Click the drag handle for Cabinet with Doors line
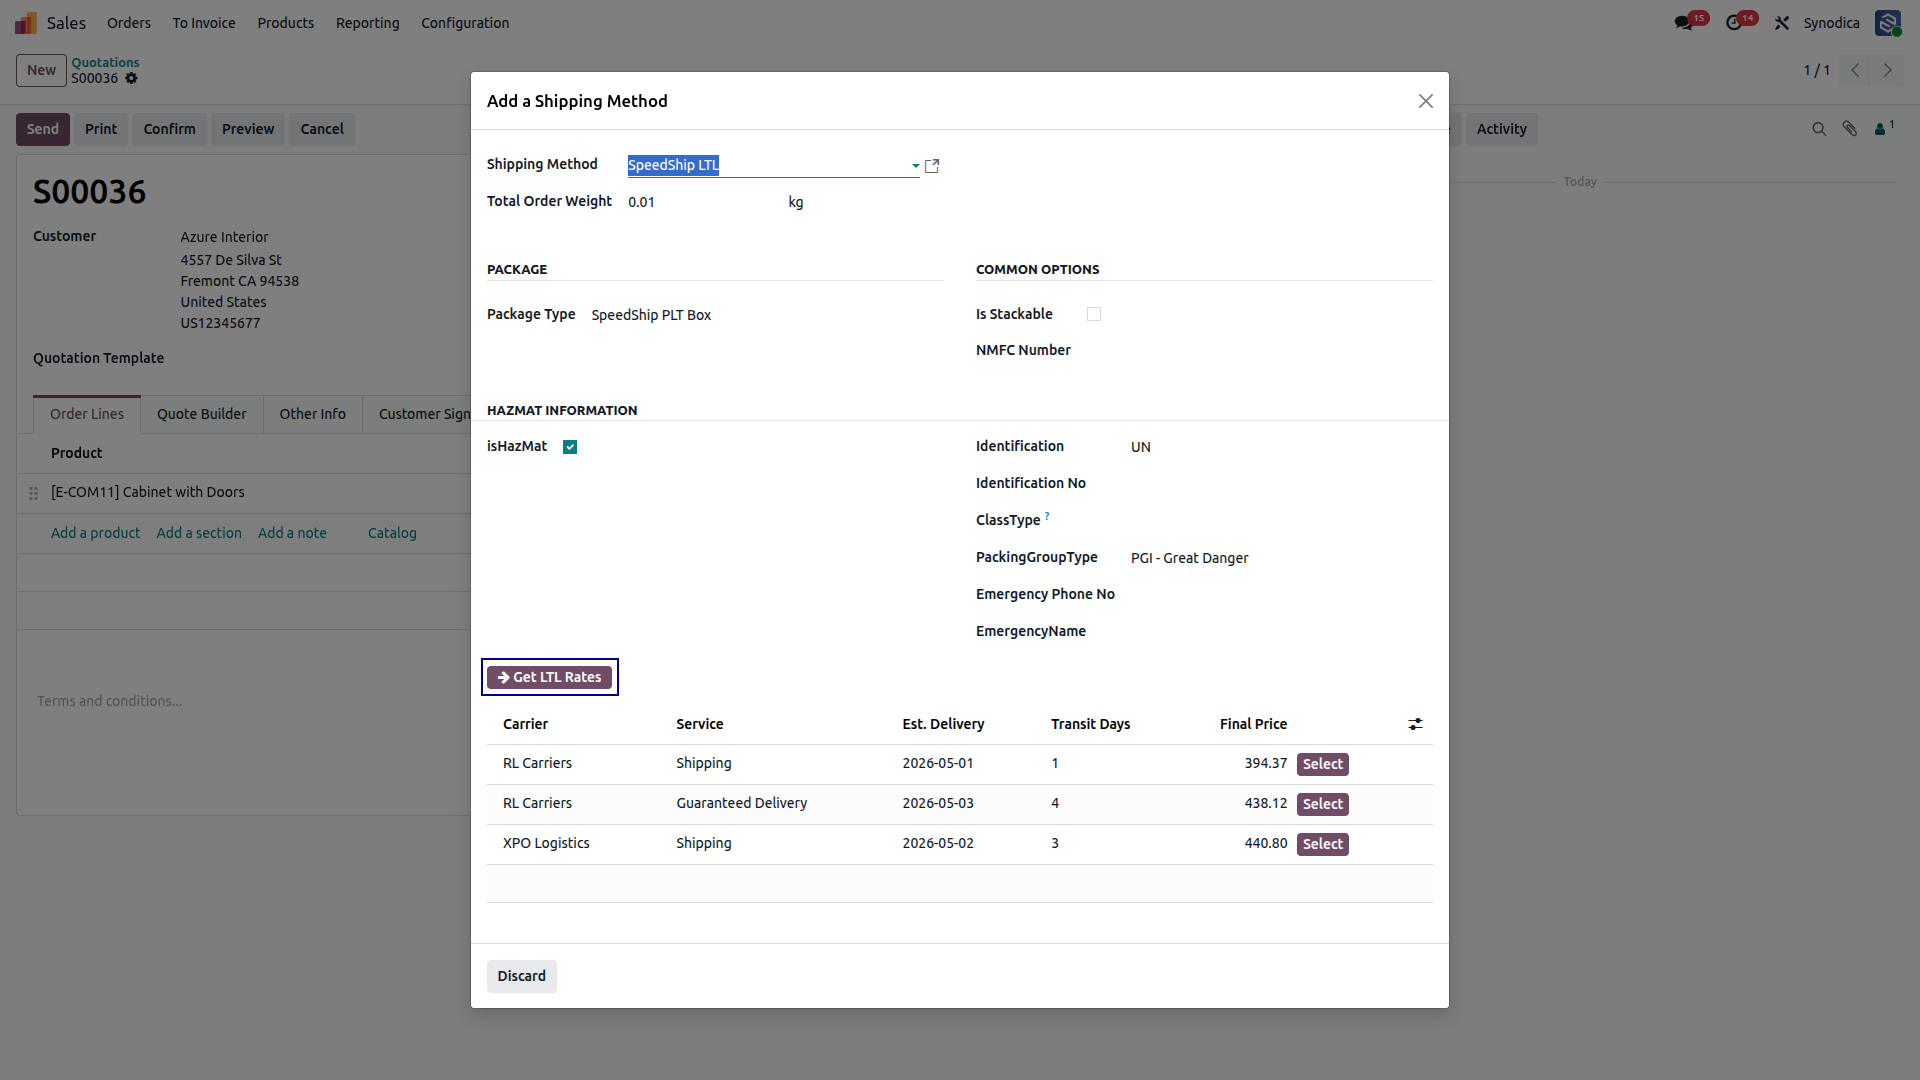1920x1080 pixels. click(33, 493)
